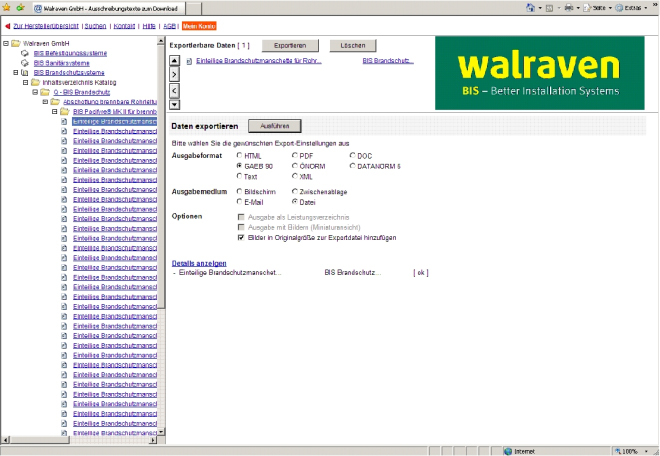660x456 pixels.
Task: Click document icon in exportable data list
Action: click(189, 61)
